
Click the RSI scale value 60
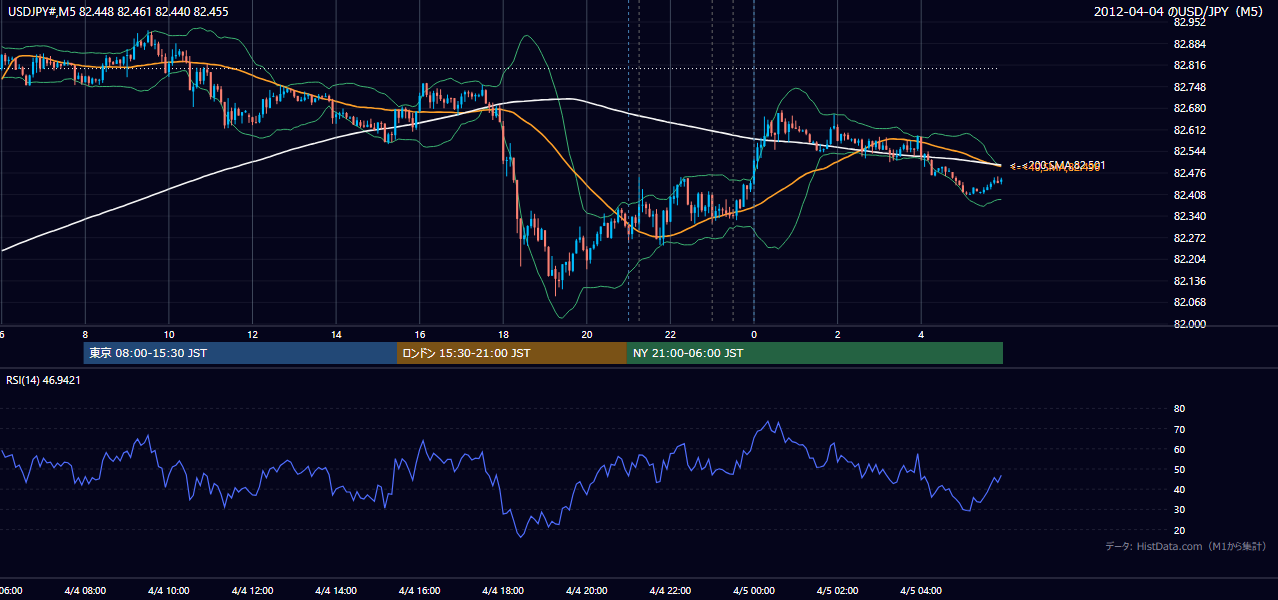coord(1179,449)
